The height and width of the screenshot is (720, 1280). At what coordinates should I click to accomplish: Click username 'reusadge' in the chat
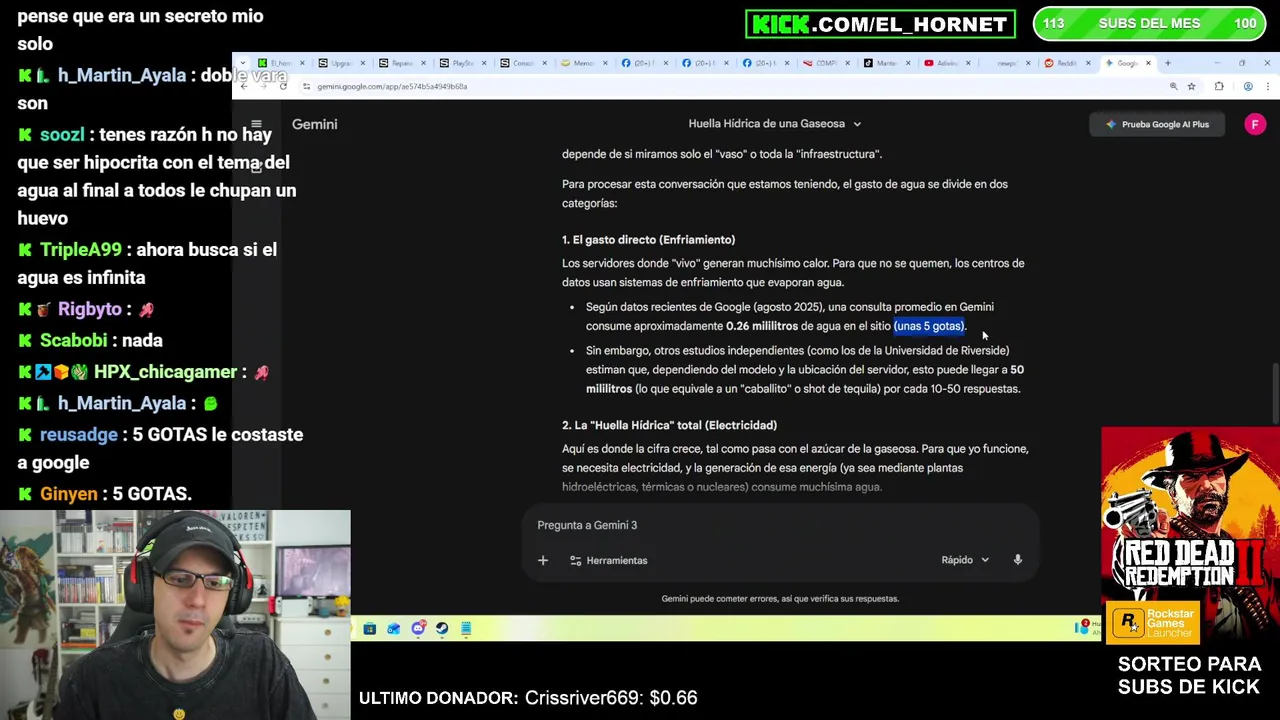79,435
